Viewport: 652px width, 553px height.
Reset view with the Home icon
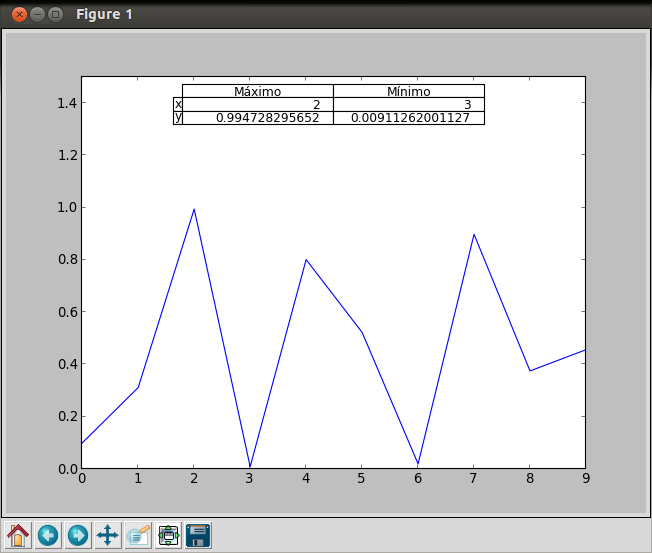18,535
